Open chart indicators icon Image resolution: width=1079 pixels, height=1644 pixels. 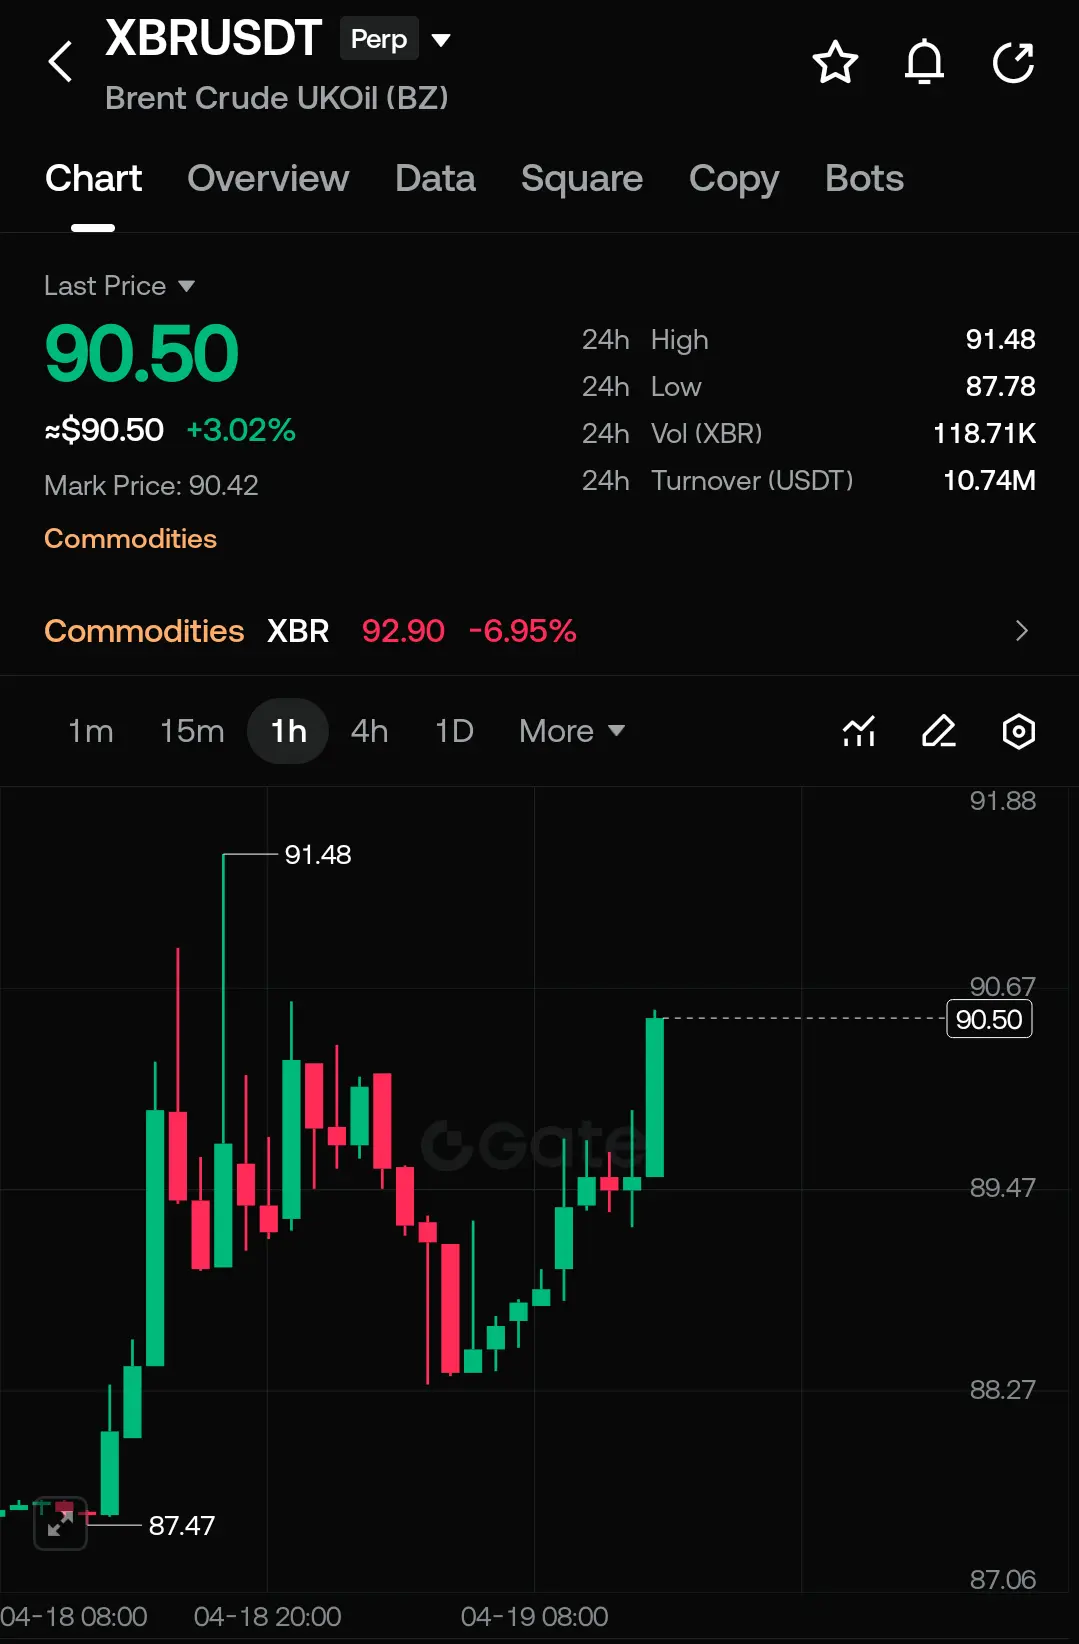[859, 731]
